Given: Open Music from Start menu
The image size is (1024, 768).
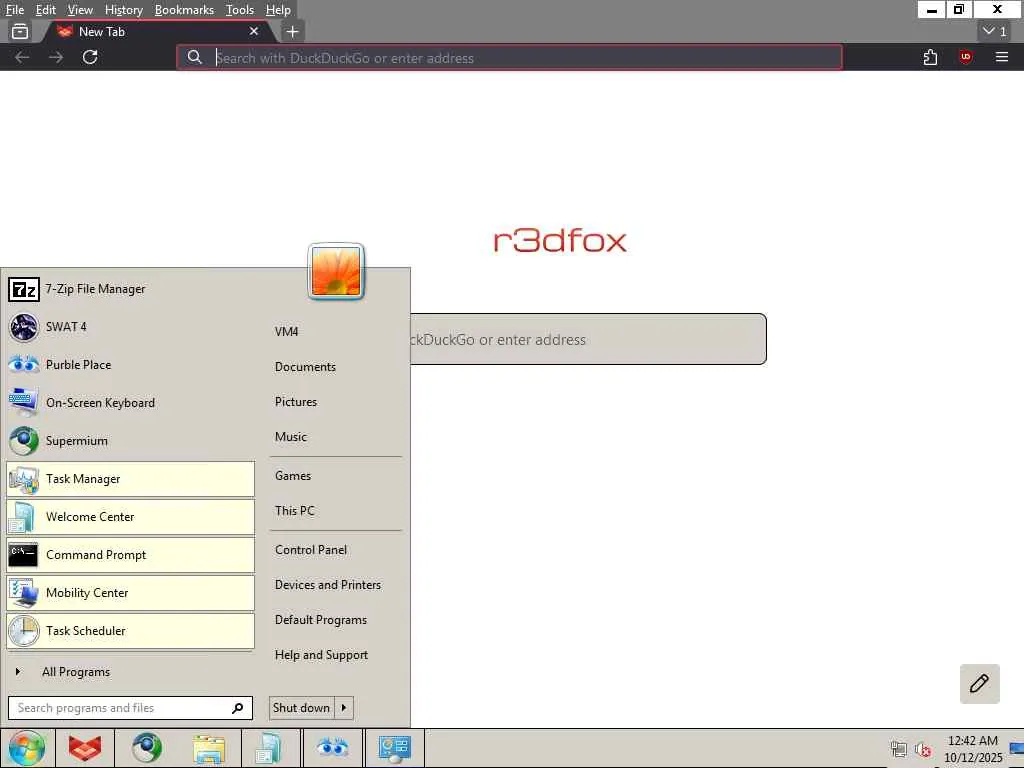Looking at the screenshot, I should (291, 436).
